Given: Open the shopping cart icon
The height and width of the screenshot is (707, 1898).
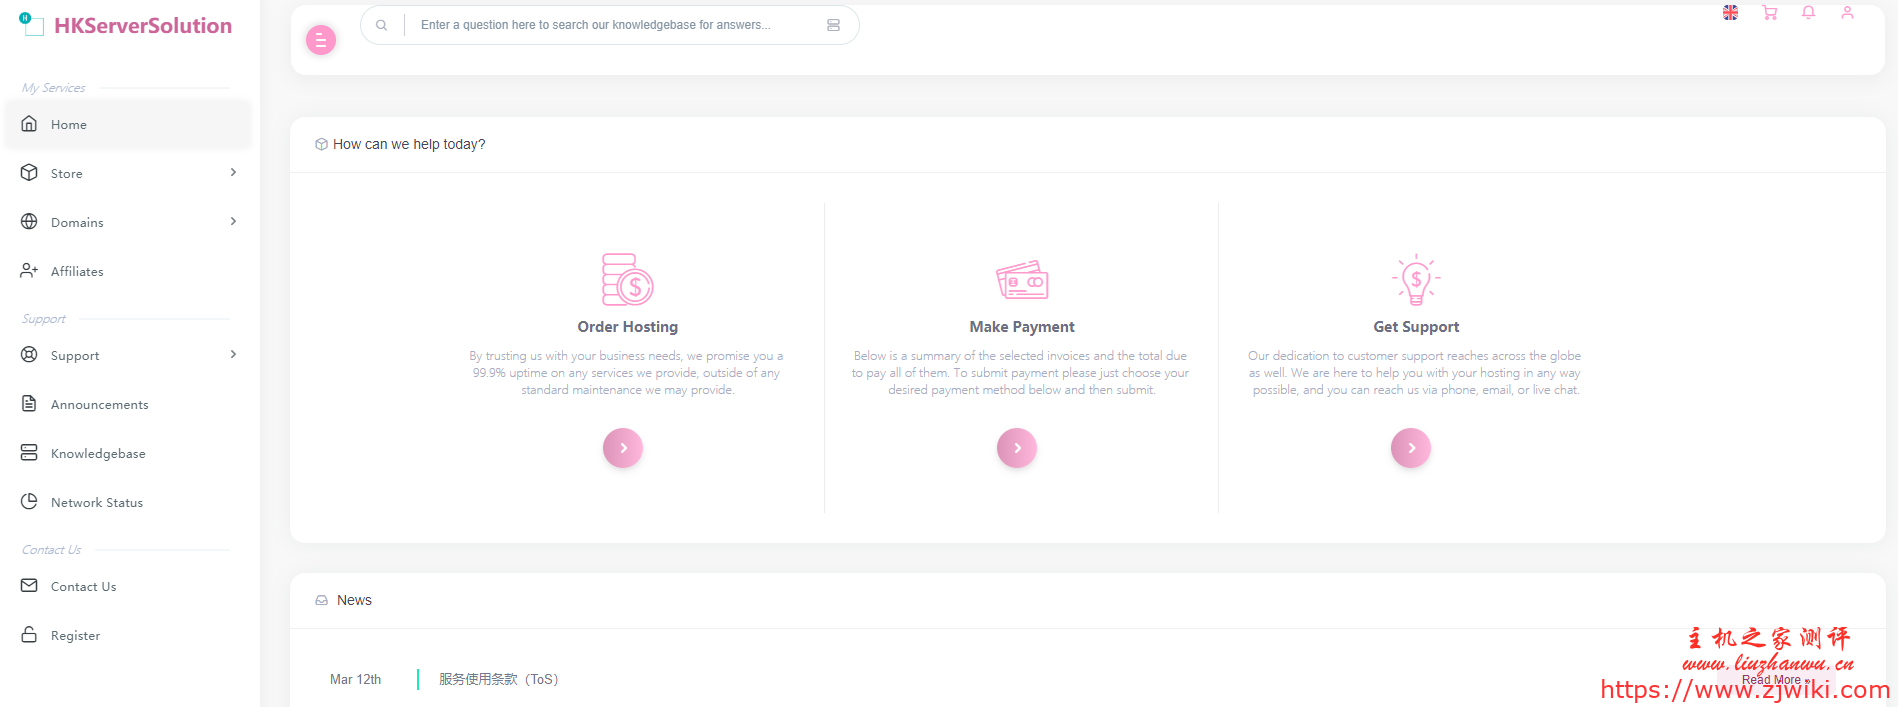Looking at the screenshot, I should [x=1770, y=13].
